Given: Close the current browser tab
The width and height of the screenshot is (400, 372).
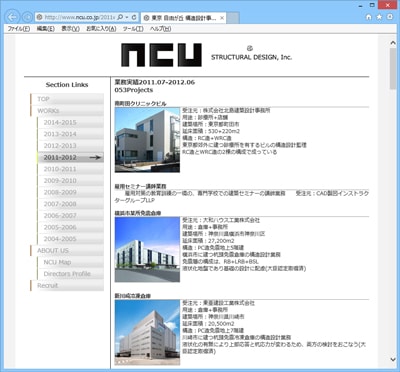Looking at the screenshot, I should [222, 18].
